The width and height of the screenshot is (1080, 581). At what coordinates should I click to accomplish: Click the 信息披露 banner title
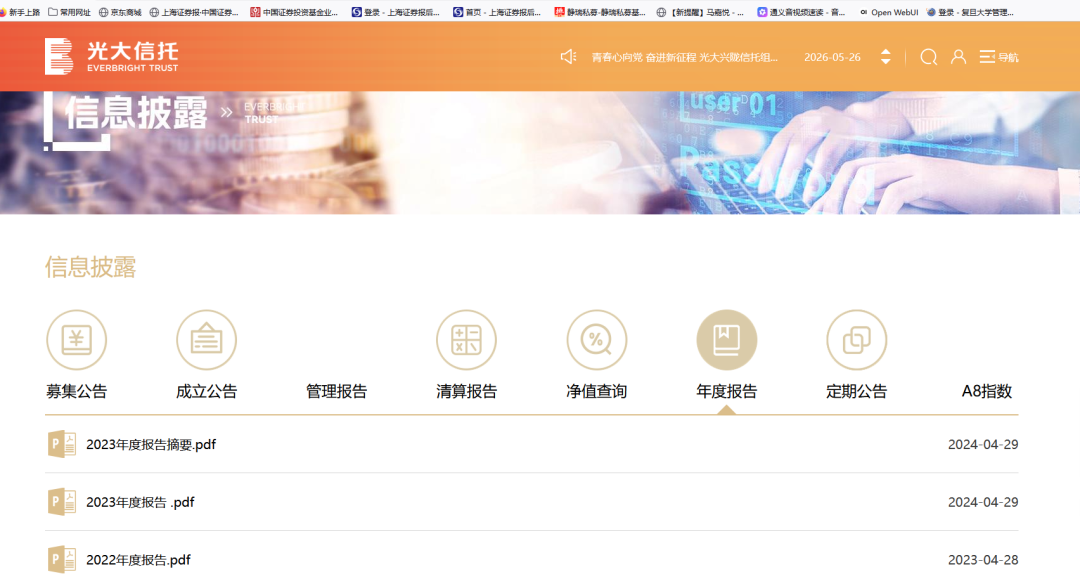[x=136, y=112]
